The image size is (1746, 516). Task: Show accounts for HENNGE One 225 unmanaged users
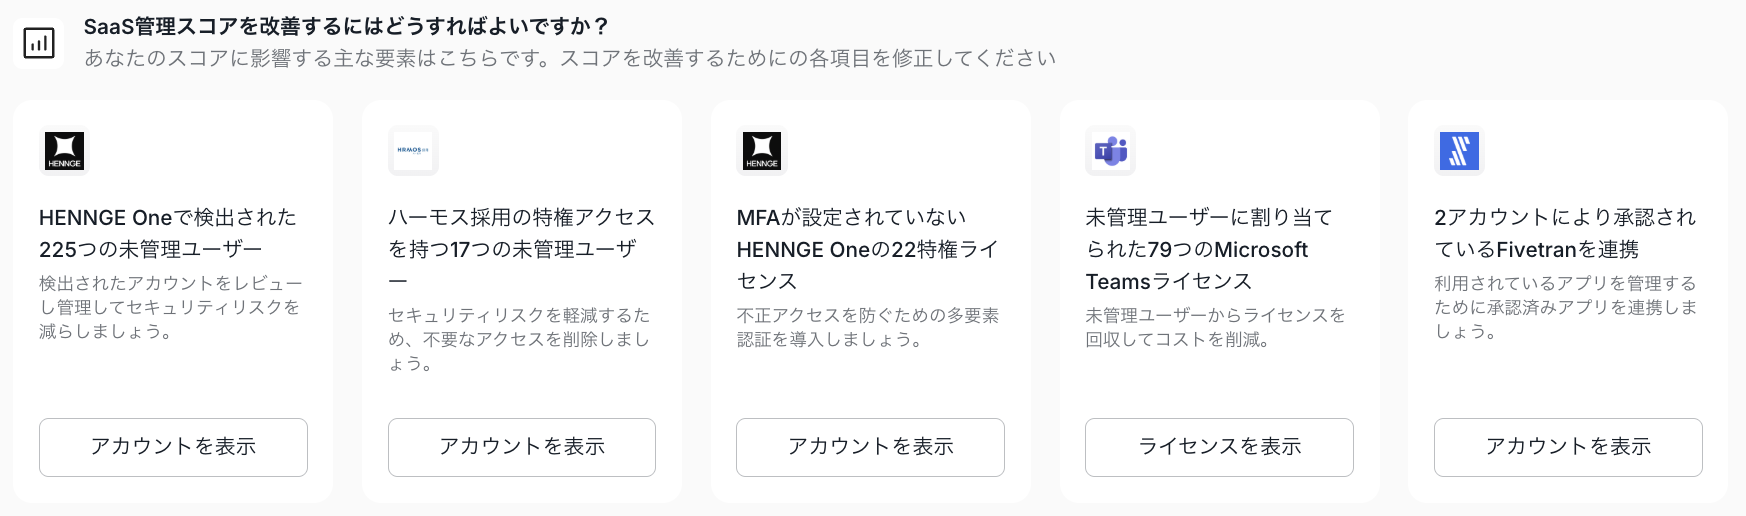point(173,447)
